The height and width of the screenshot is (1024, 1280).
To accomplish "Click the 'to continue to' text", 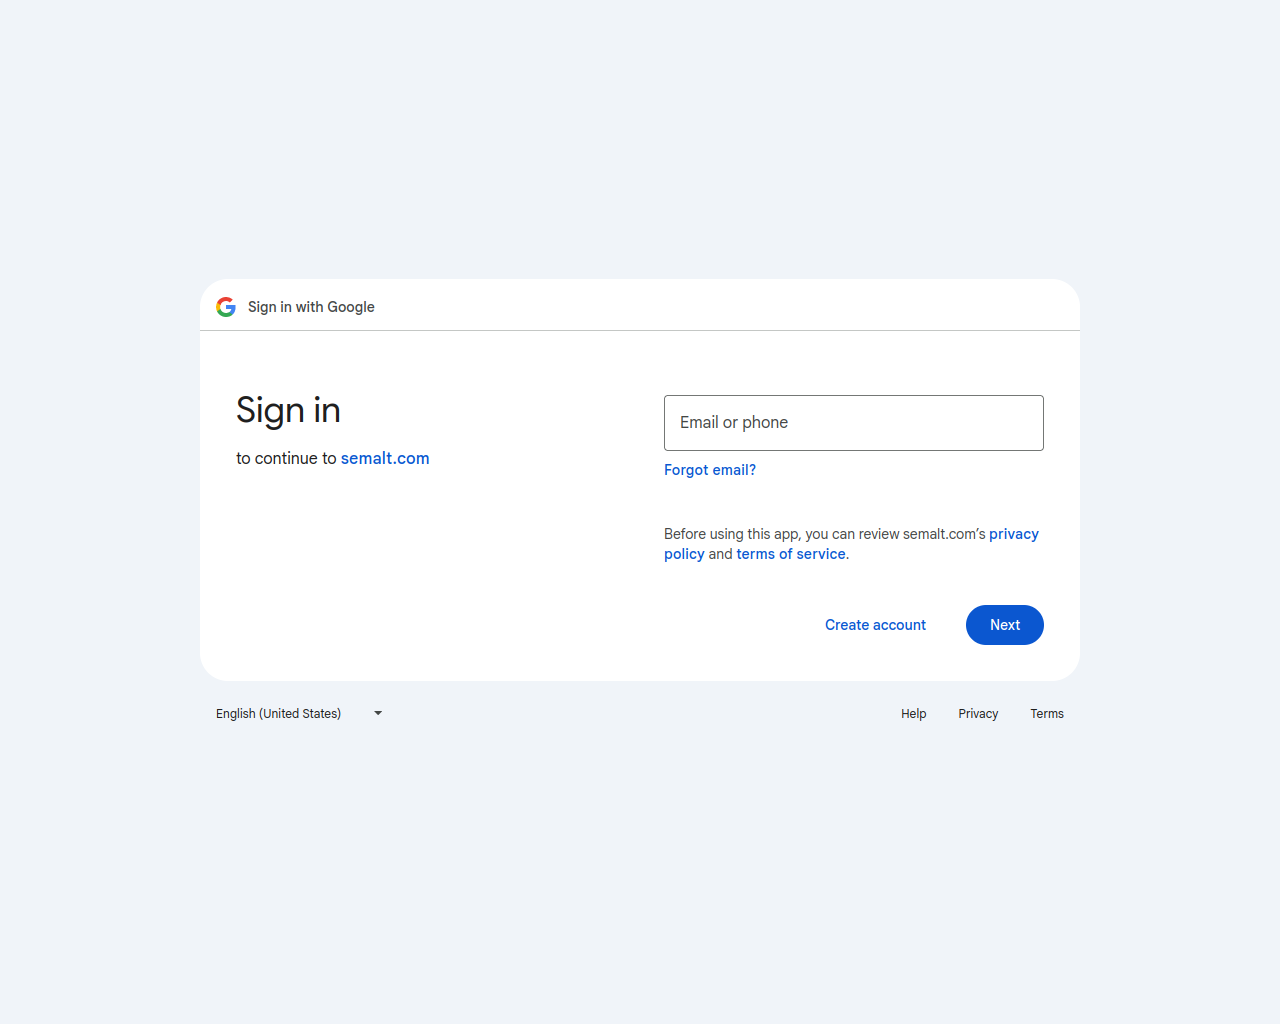I will pos(286,458).
